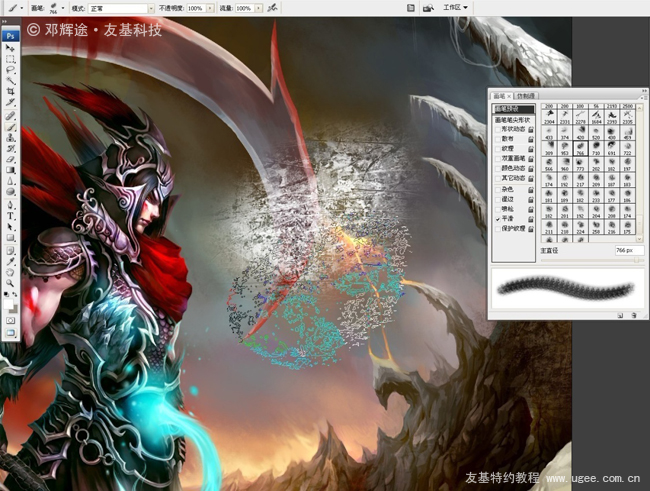Open the palette toggle icon in options bar
This screenshot has height=491, width=650.
point(410,7)
